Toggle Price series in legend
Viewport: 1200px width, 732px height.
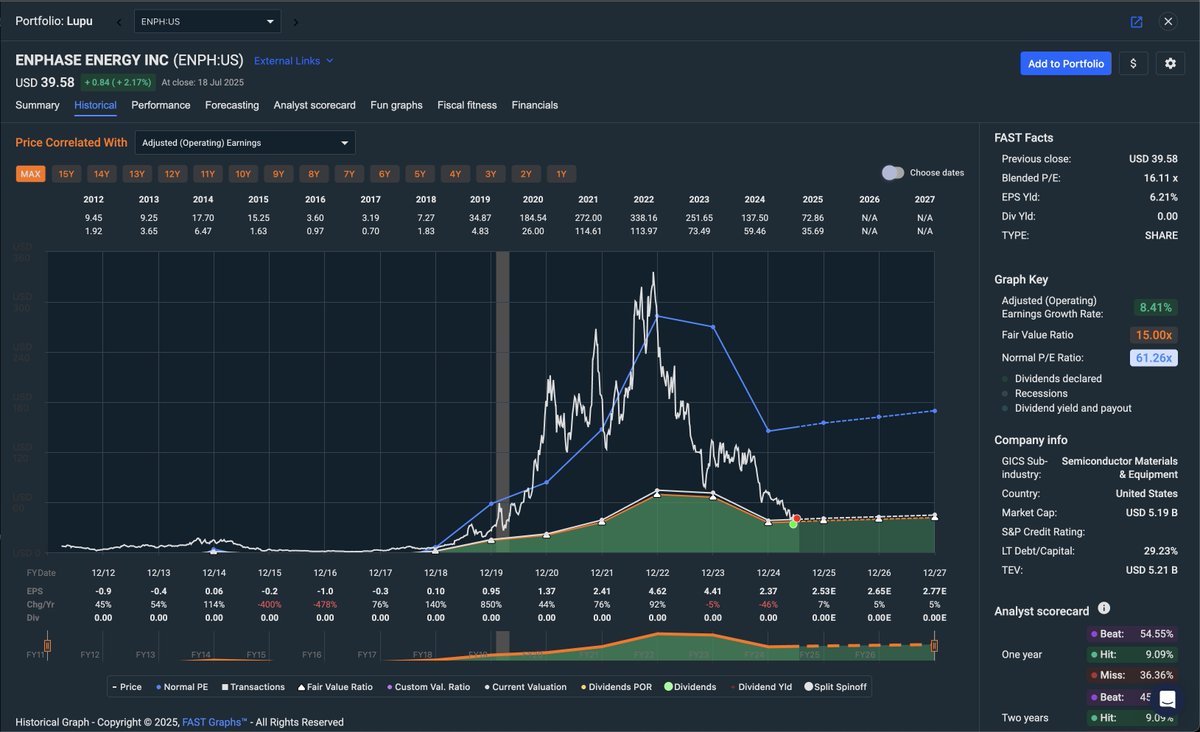coord(125,687)
